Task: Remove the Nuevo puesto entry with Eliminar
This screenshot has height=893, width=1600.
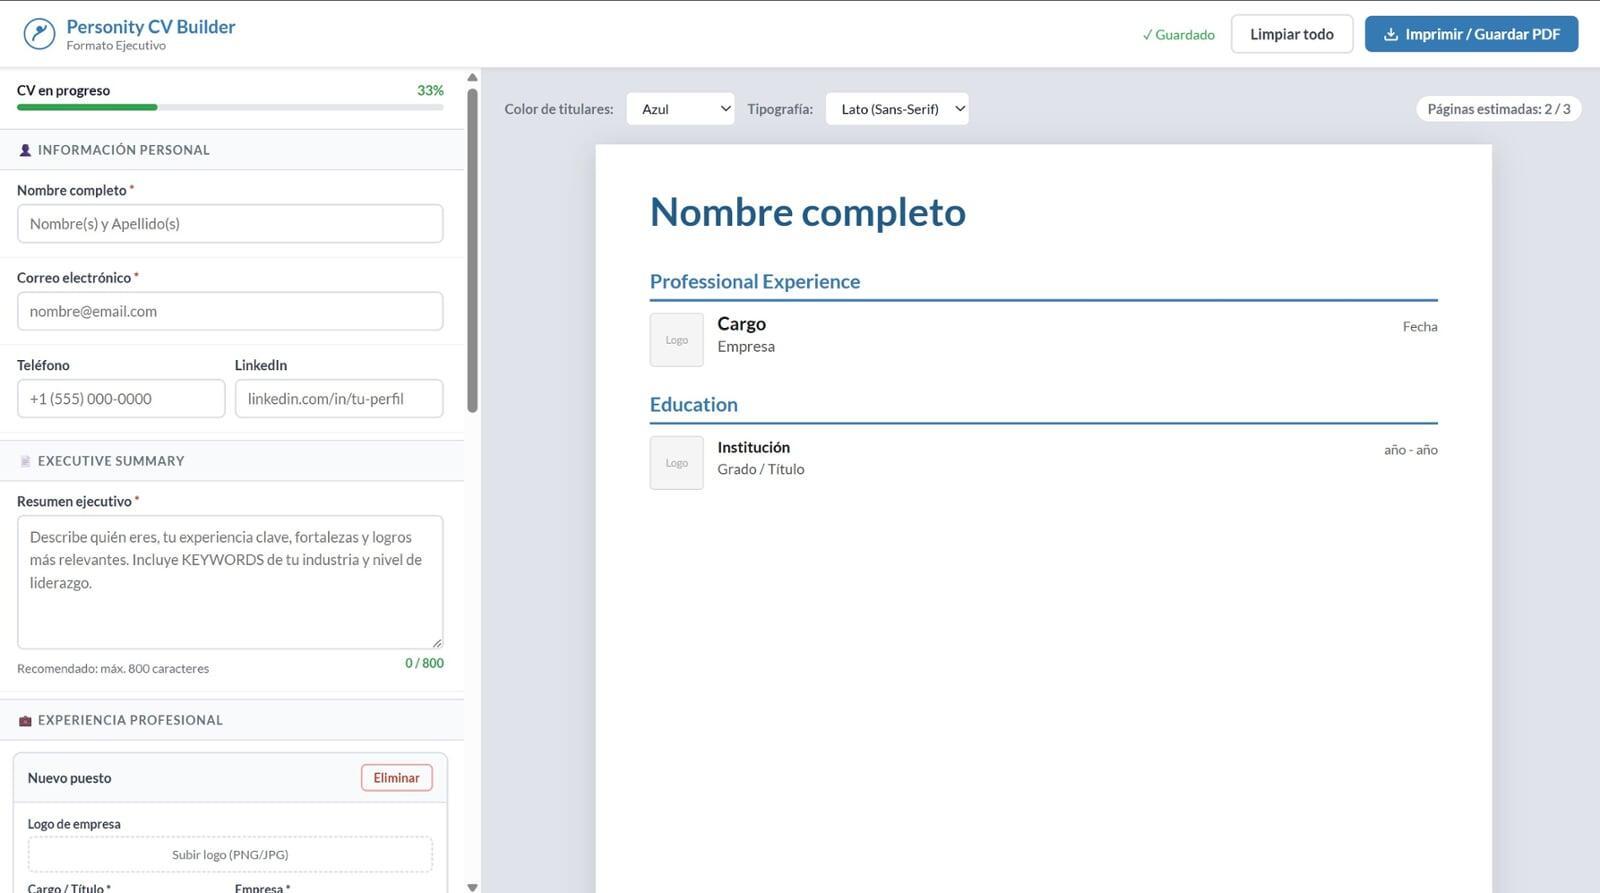Action: [x=396, y=778]
